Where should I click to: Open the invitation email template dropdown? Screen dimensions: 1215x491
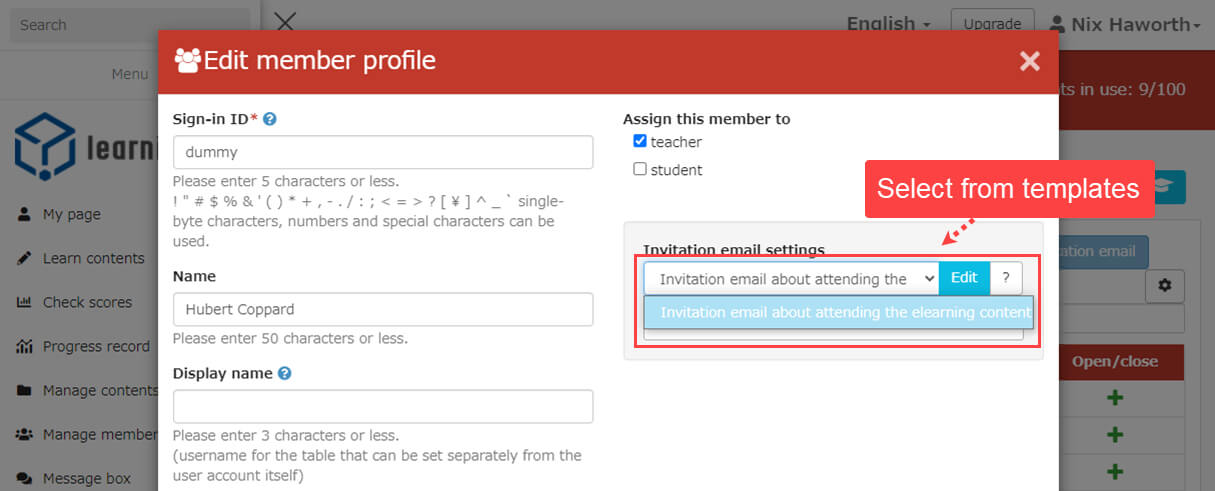[x=790, y=279]
